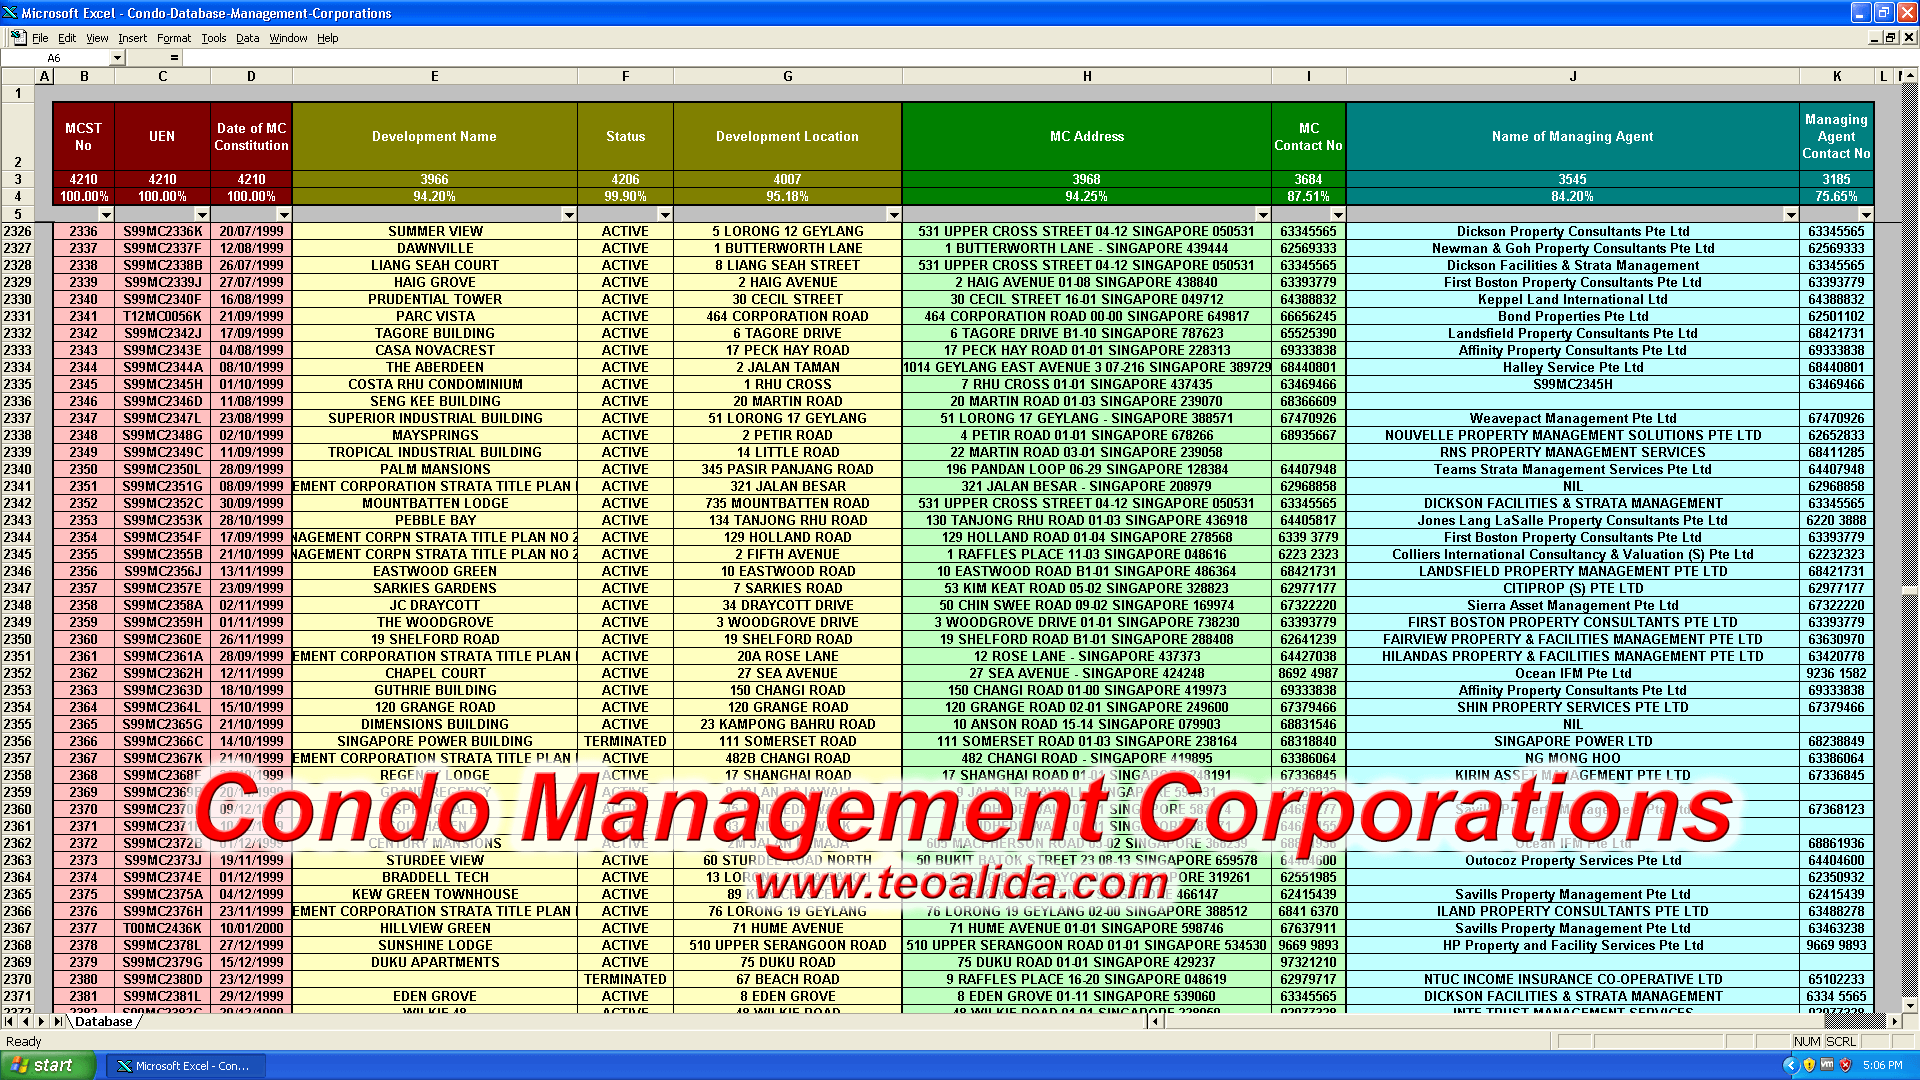Open the Status filter dropdown
The height and width of the screenshot is (1080, 1920).
665,215
